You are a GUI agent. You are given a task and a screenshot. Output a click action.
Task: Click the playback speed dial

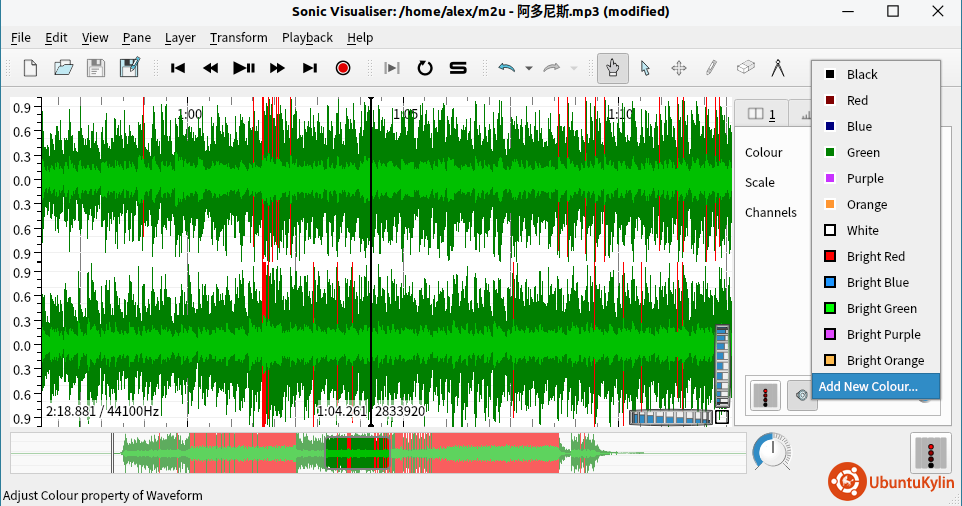[x=771, y=452]
